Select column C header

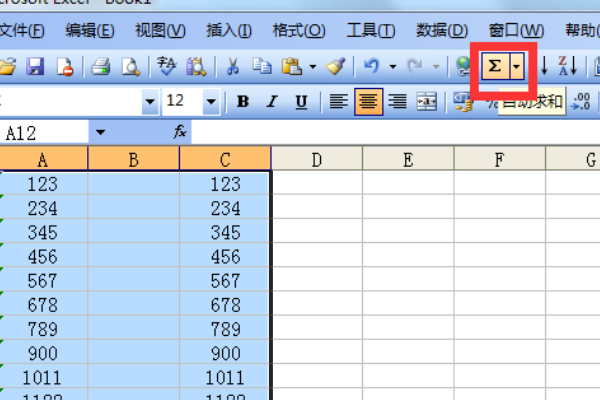(225, 158)
